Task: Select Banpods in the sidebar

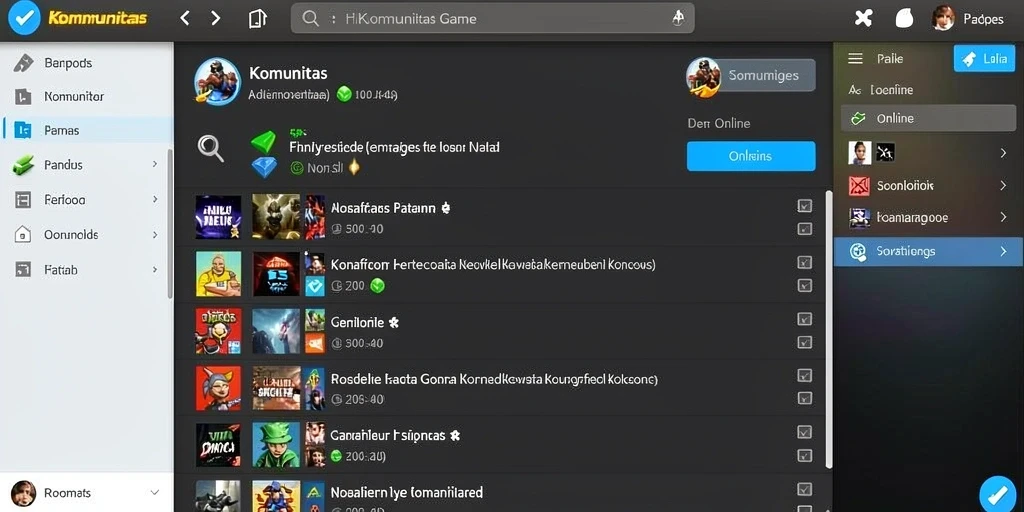Action: [86, 63]
